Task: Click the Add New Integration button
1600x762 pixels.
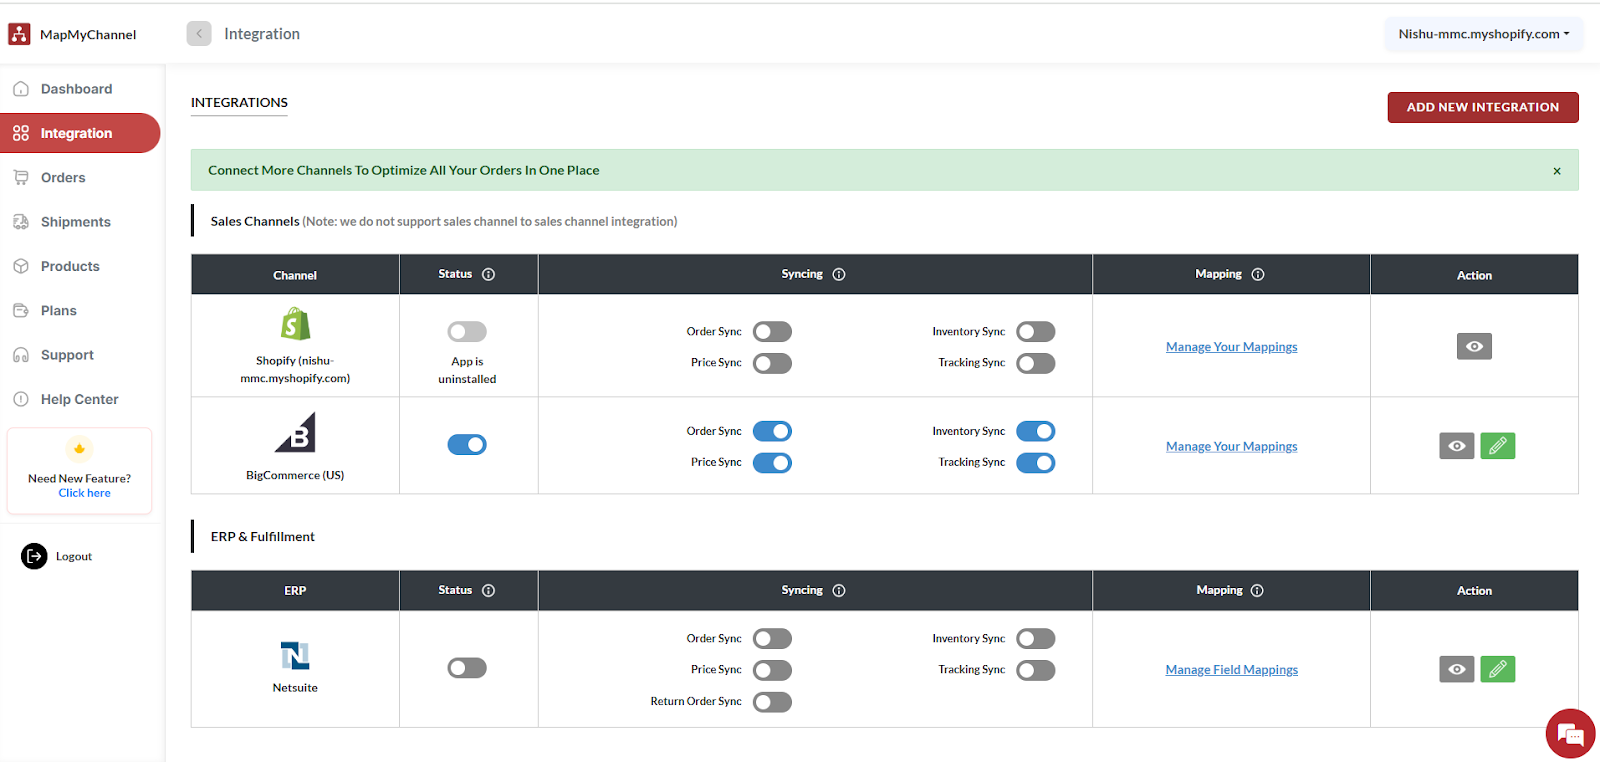Action: pyautogui.click(x=1482, y=107)
